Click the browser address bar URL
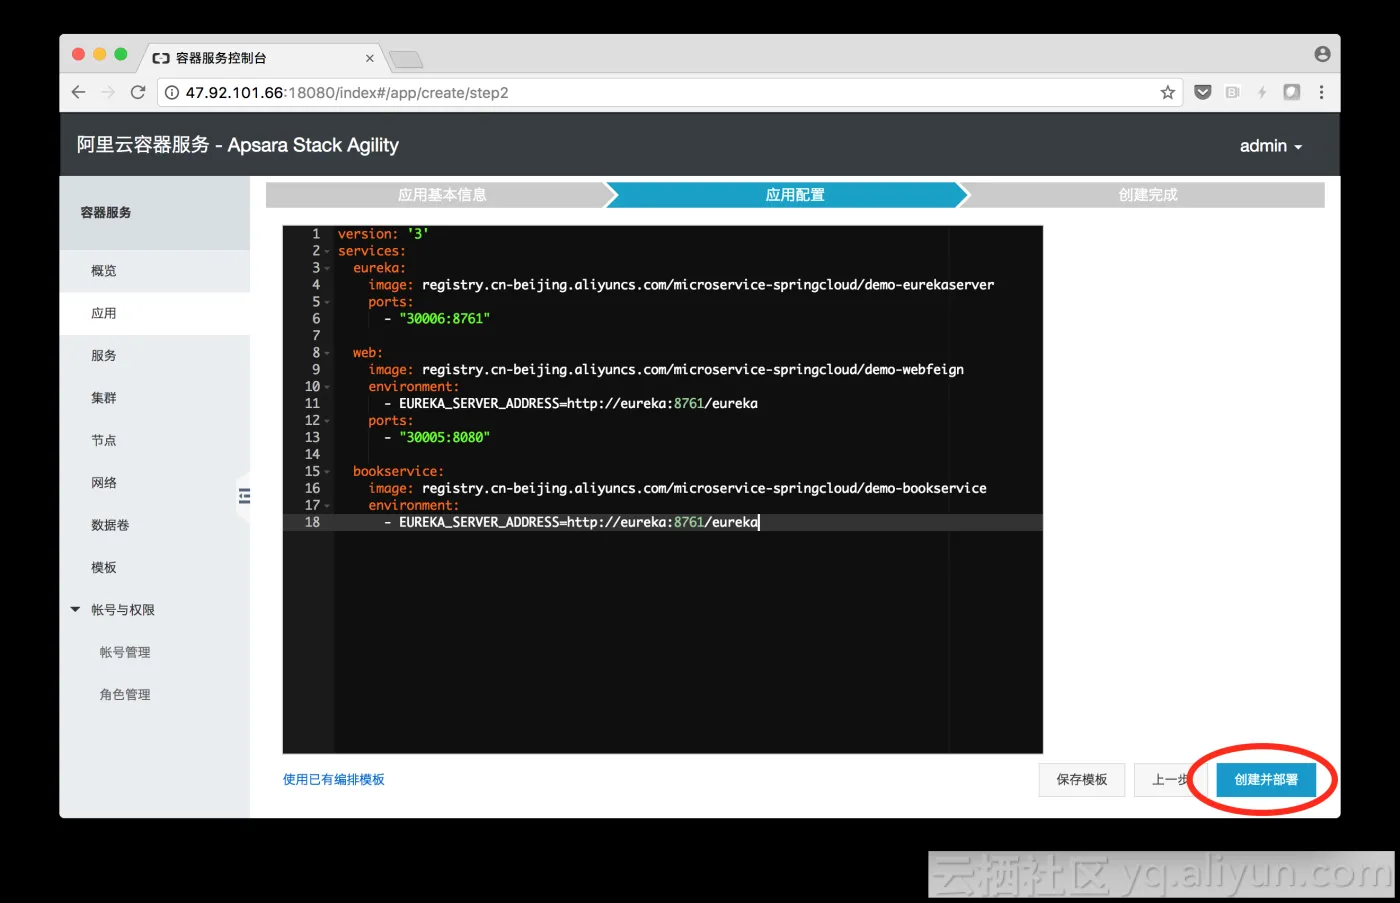The width and height of the screenshot is (1400, 903). tap(347, 92)
